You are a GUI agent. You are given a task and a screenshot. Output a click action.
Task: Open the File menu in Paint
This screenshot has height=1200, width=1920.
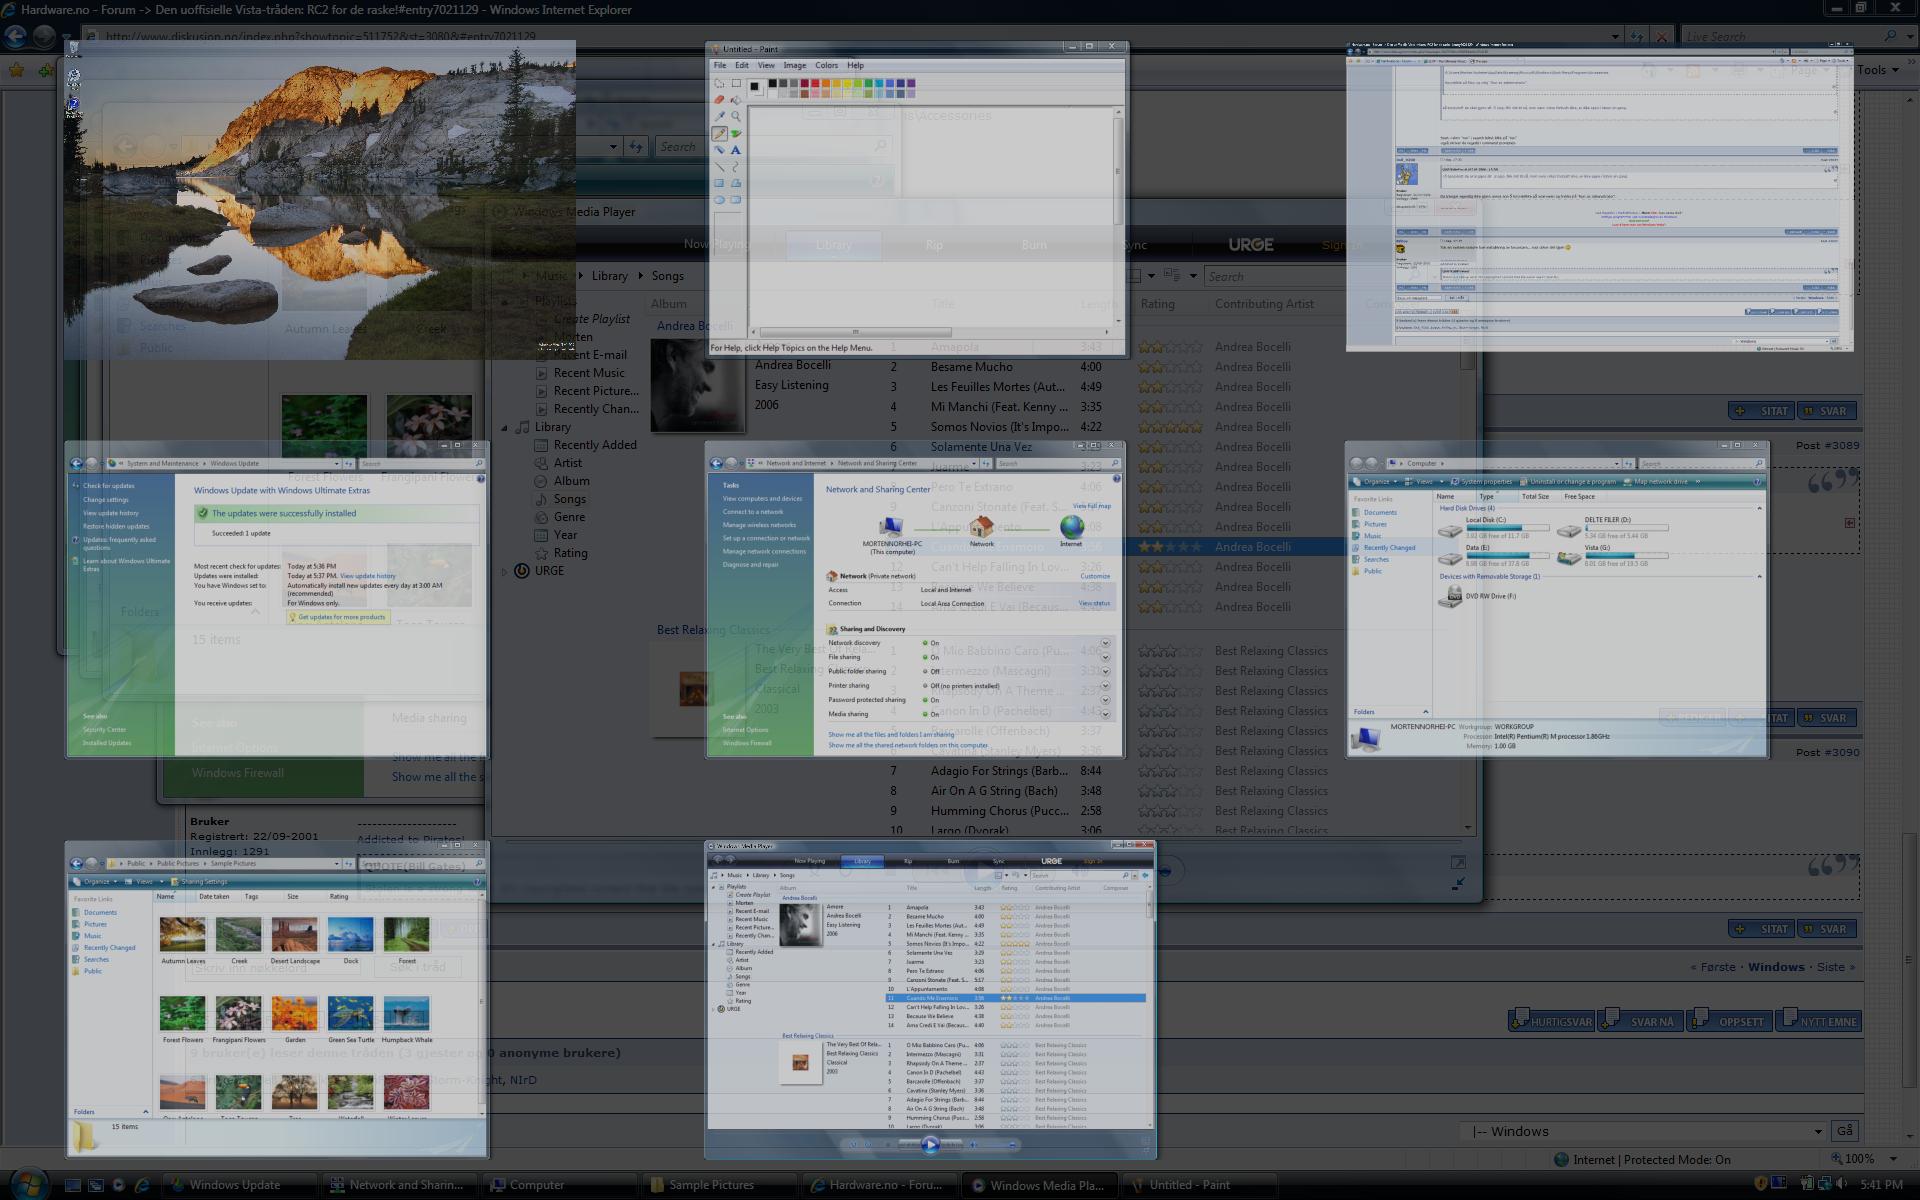click(x=720, y=65)
